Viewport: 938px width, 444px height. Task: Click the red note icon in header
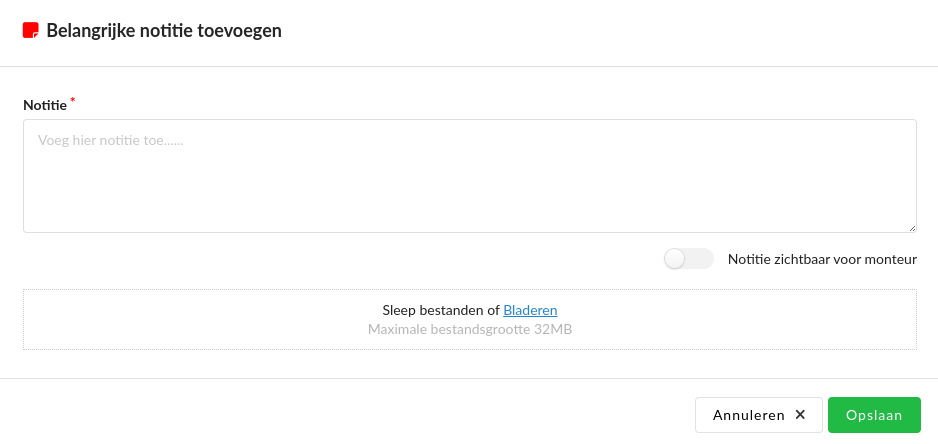(31, 31)
